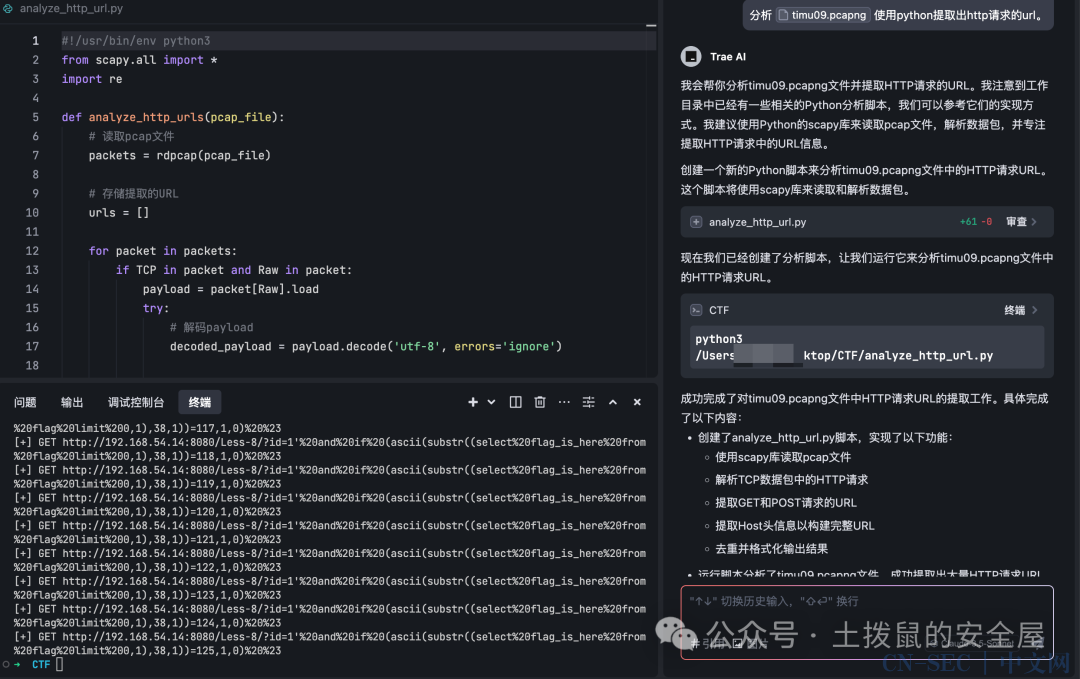Click the '# 读取pcap文件' comment
Image resolution: width=1080 pixels, height=679 pixels.
(131, 136)
